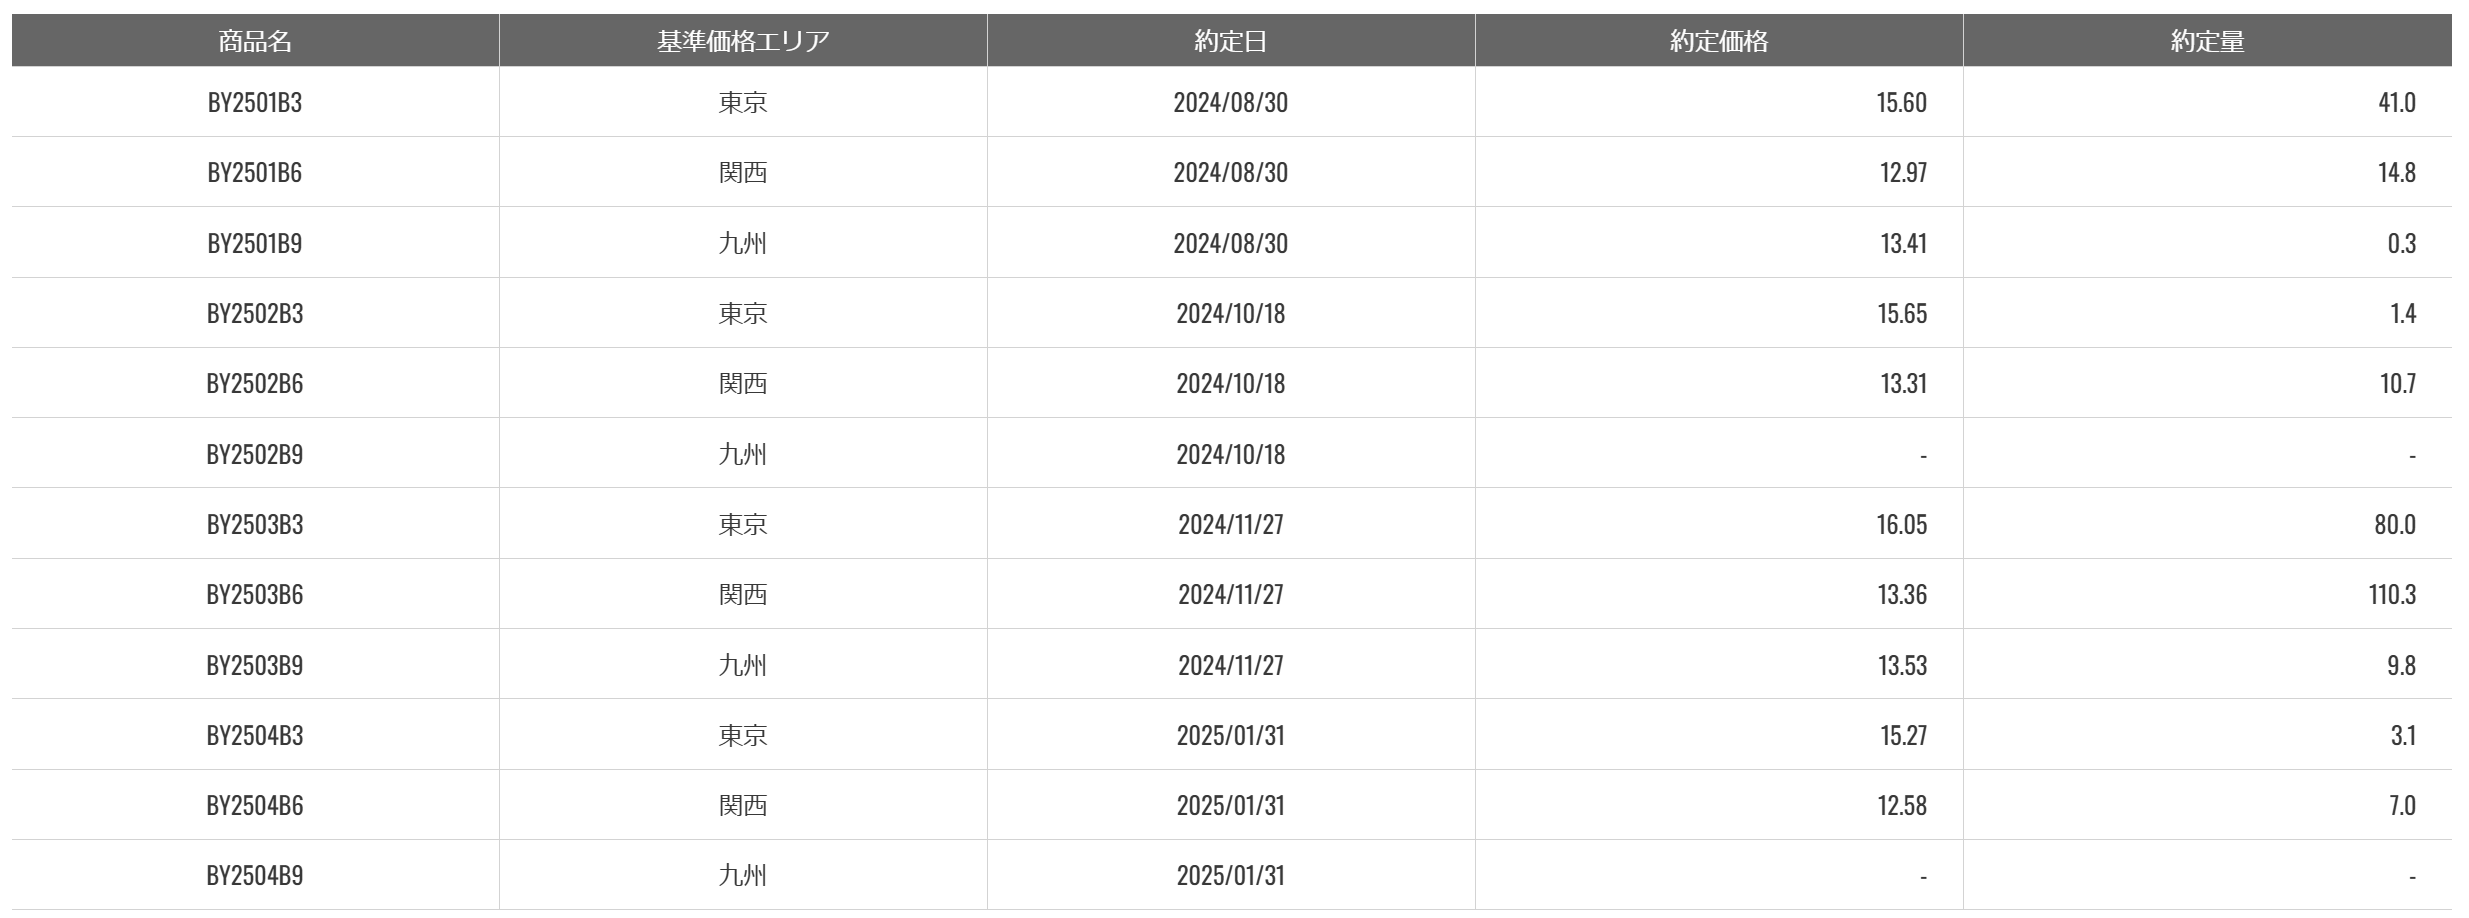Select the BY2504B9 product cell
The image size is (2469, 918).
point(255,875)
